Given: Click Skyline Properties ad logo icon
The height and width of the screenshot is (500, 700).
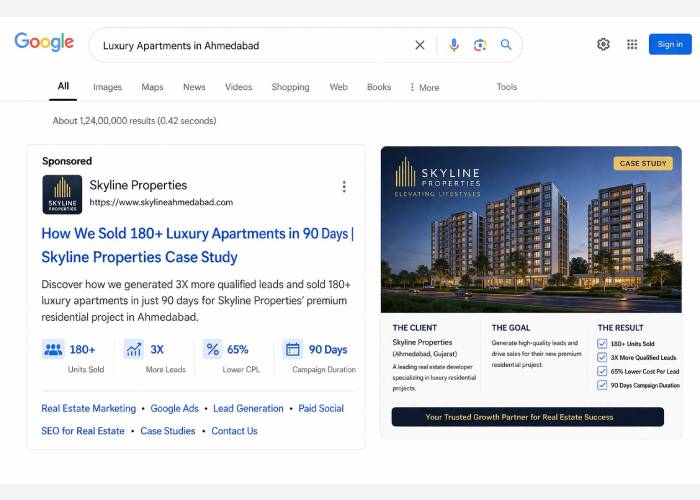Looking at the screenshot, I should point(62,194).
